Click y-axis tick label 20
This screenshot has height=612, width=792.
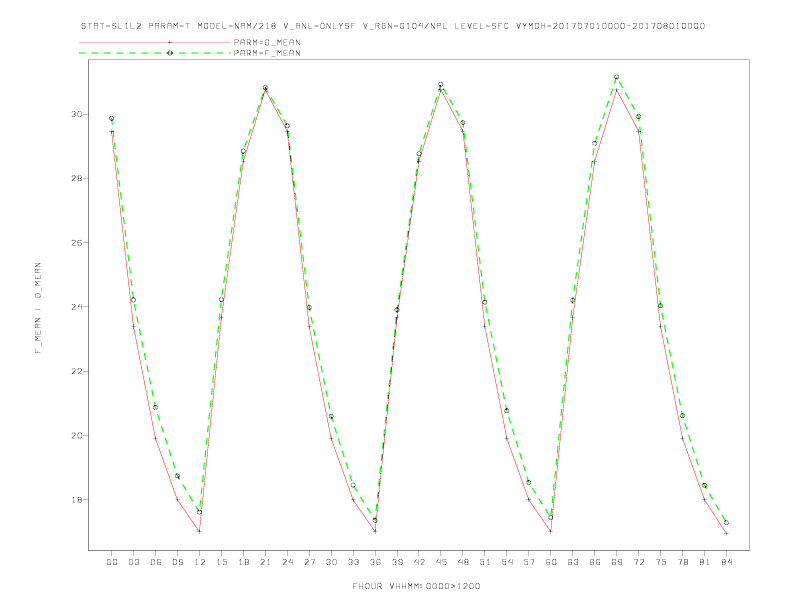tap(76, 435)
